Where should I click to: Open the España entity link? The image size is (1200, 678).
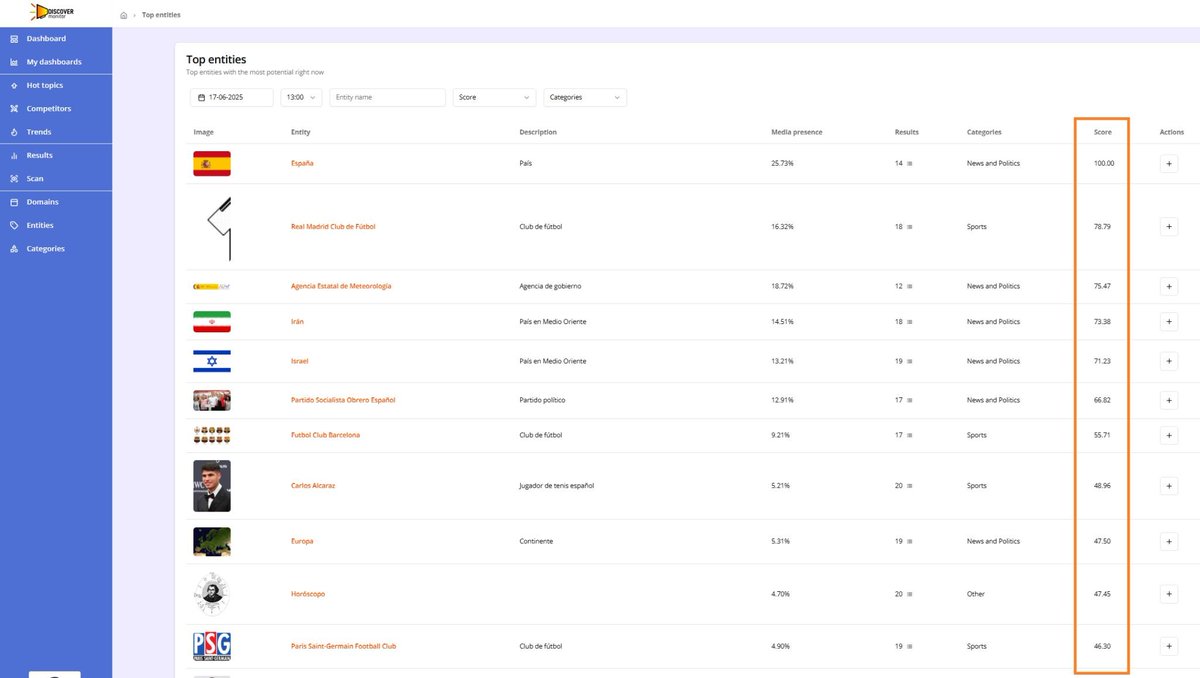[x=302, y=163]
